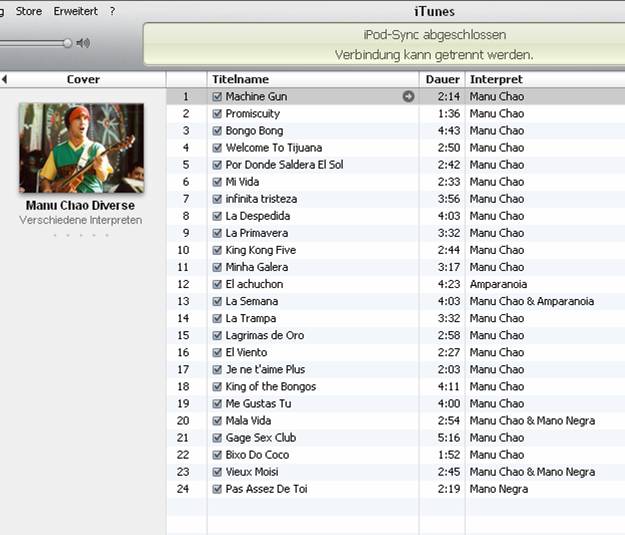Screen dimensions: 625x535
Task: Toggle the La Trampa checkbox
Action: (x=217, y=319)
